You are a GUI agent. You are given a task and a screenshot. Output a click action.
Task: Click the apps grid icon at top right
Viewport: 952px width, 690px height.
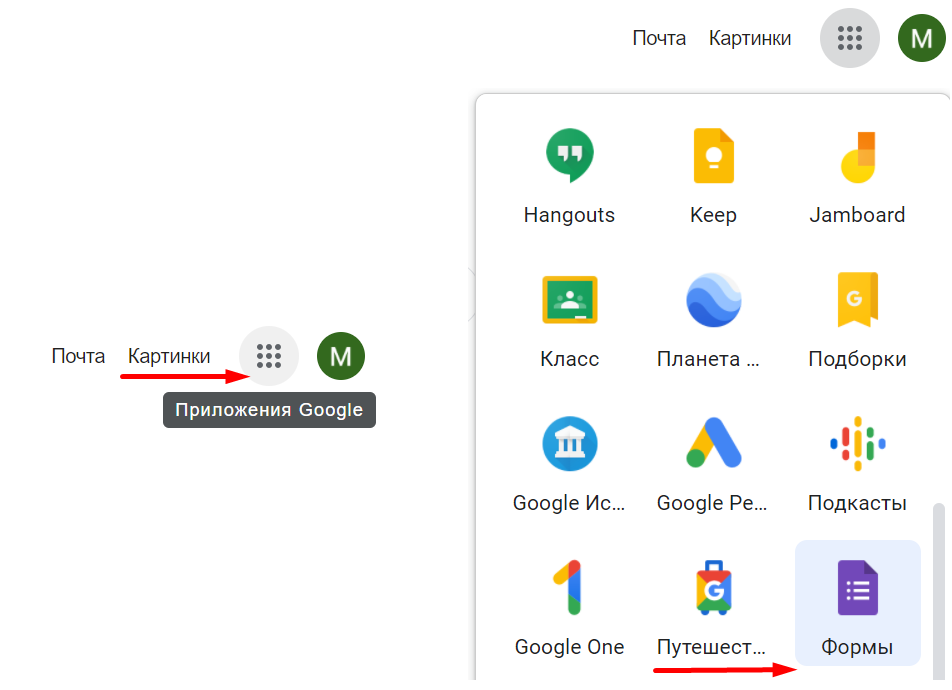849,38
